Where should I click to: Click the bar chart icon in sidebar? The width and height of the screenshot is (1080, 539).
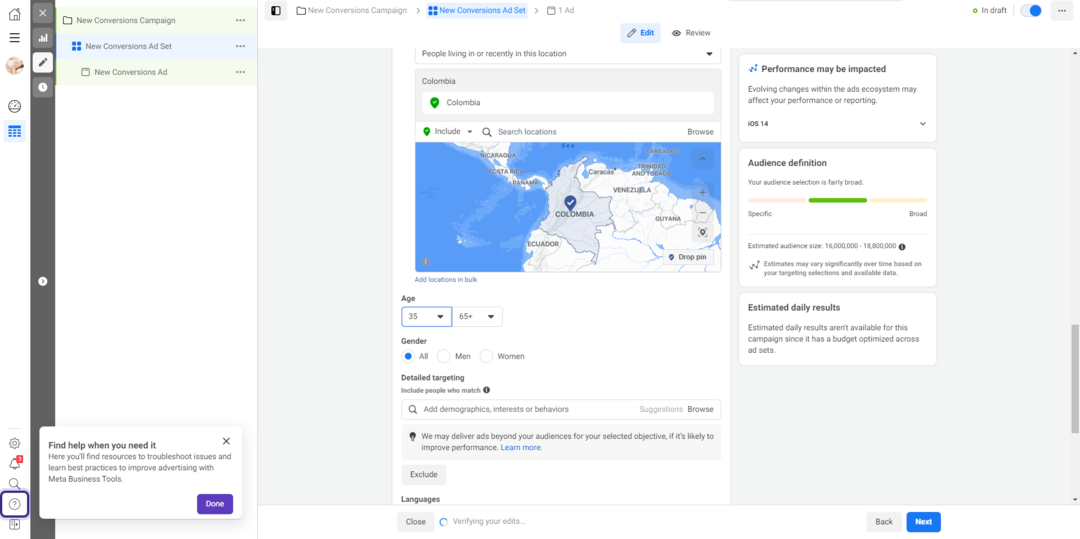pos(42,38)
